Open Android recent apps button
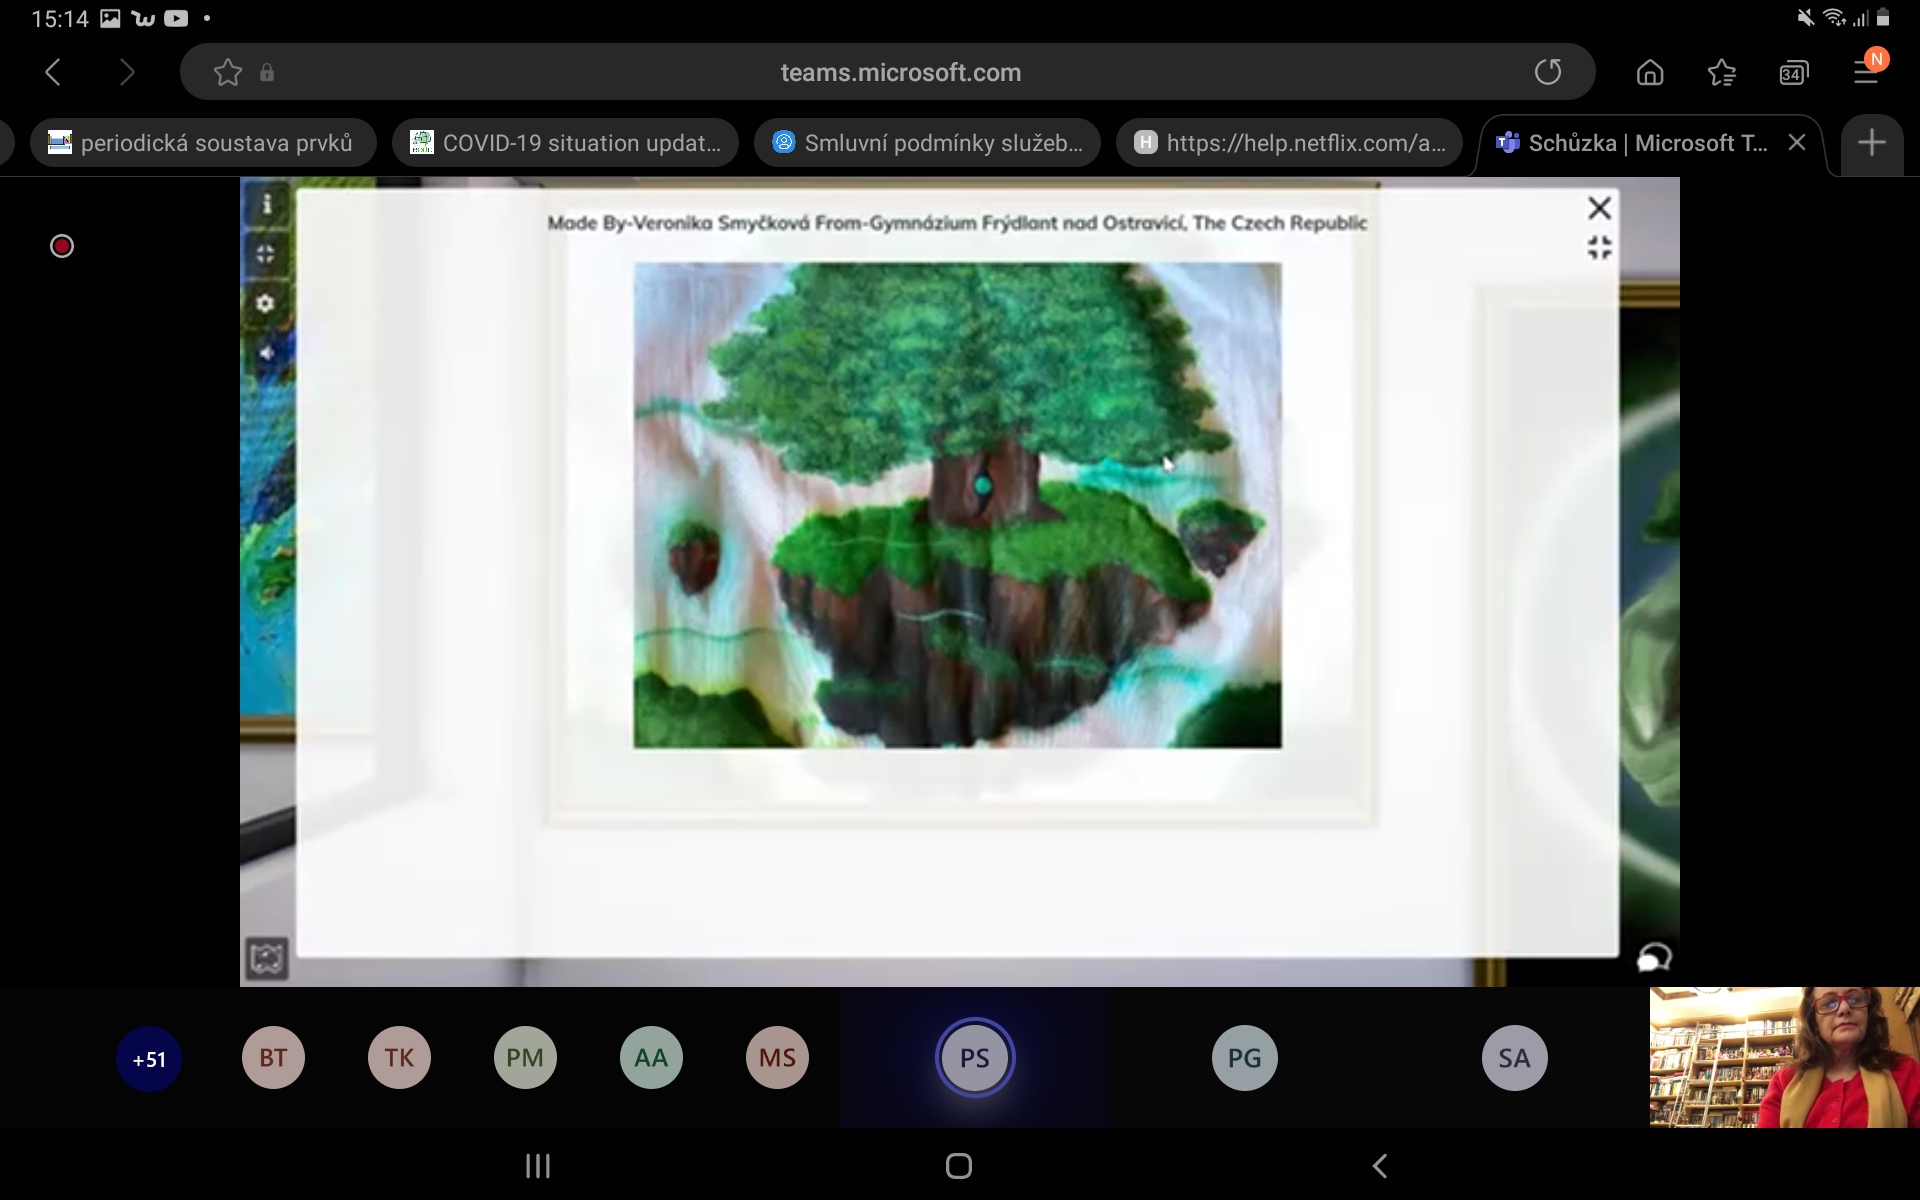This screenshot has width=1920, height=1200. point(538,1166)
